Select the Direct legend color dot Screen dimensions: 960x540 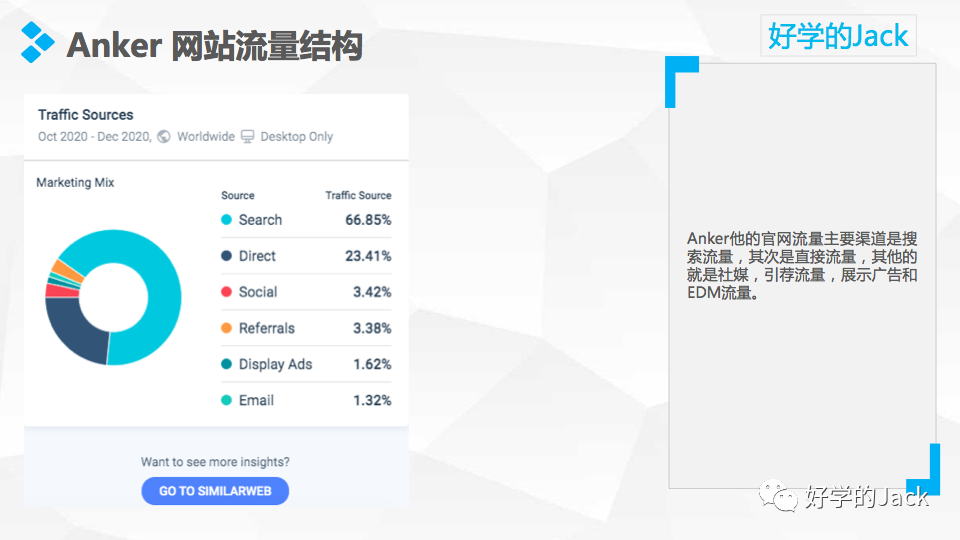pyautogui.click(x=227, y=256)
